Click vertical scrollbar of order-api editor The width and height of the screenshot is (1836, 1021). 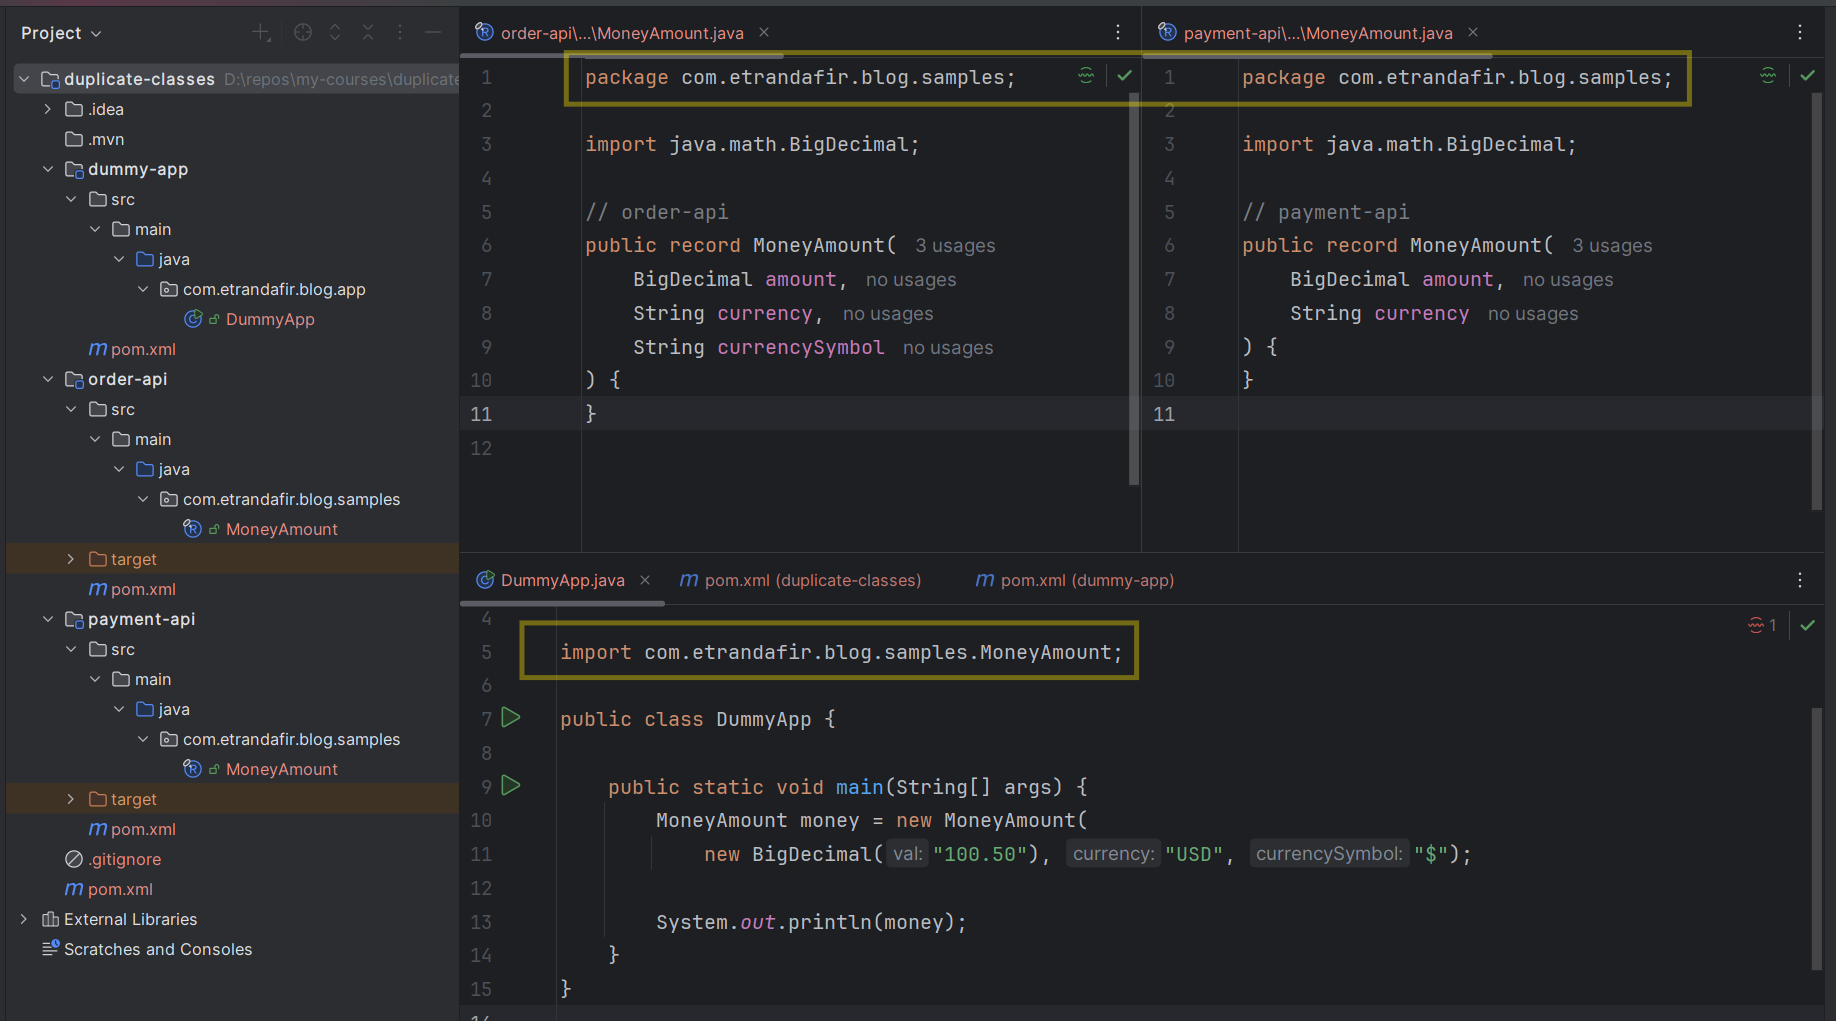point(1134,290)
